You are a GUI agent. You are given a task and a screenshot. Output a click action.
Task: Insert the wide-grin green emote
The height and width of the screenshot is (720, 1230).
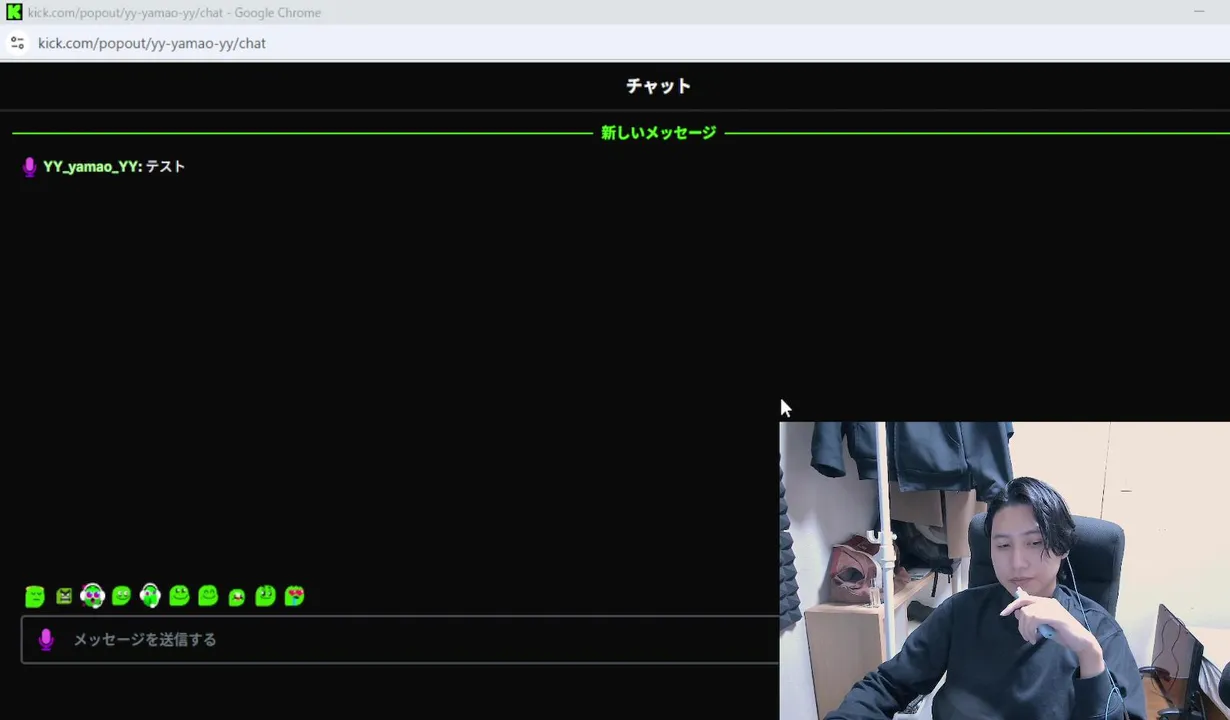(179, 596)
